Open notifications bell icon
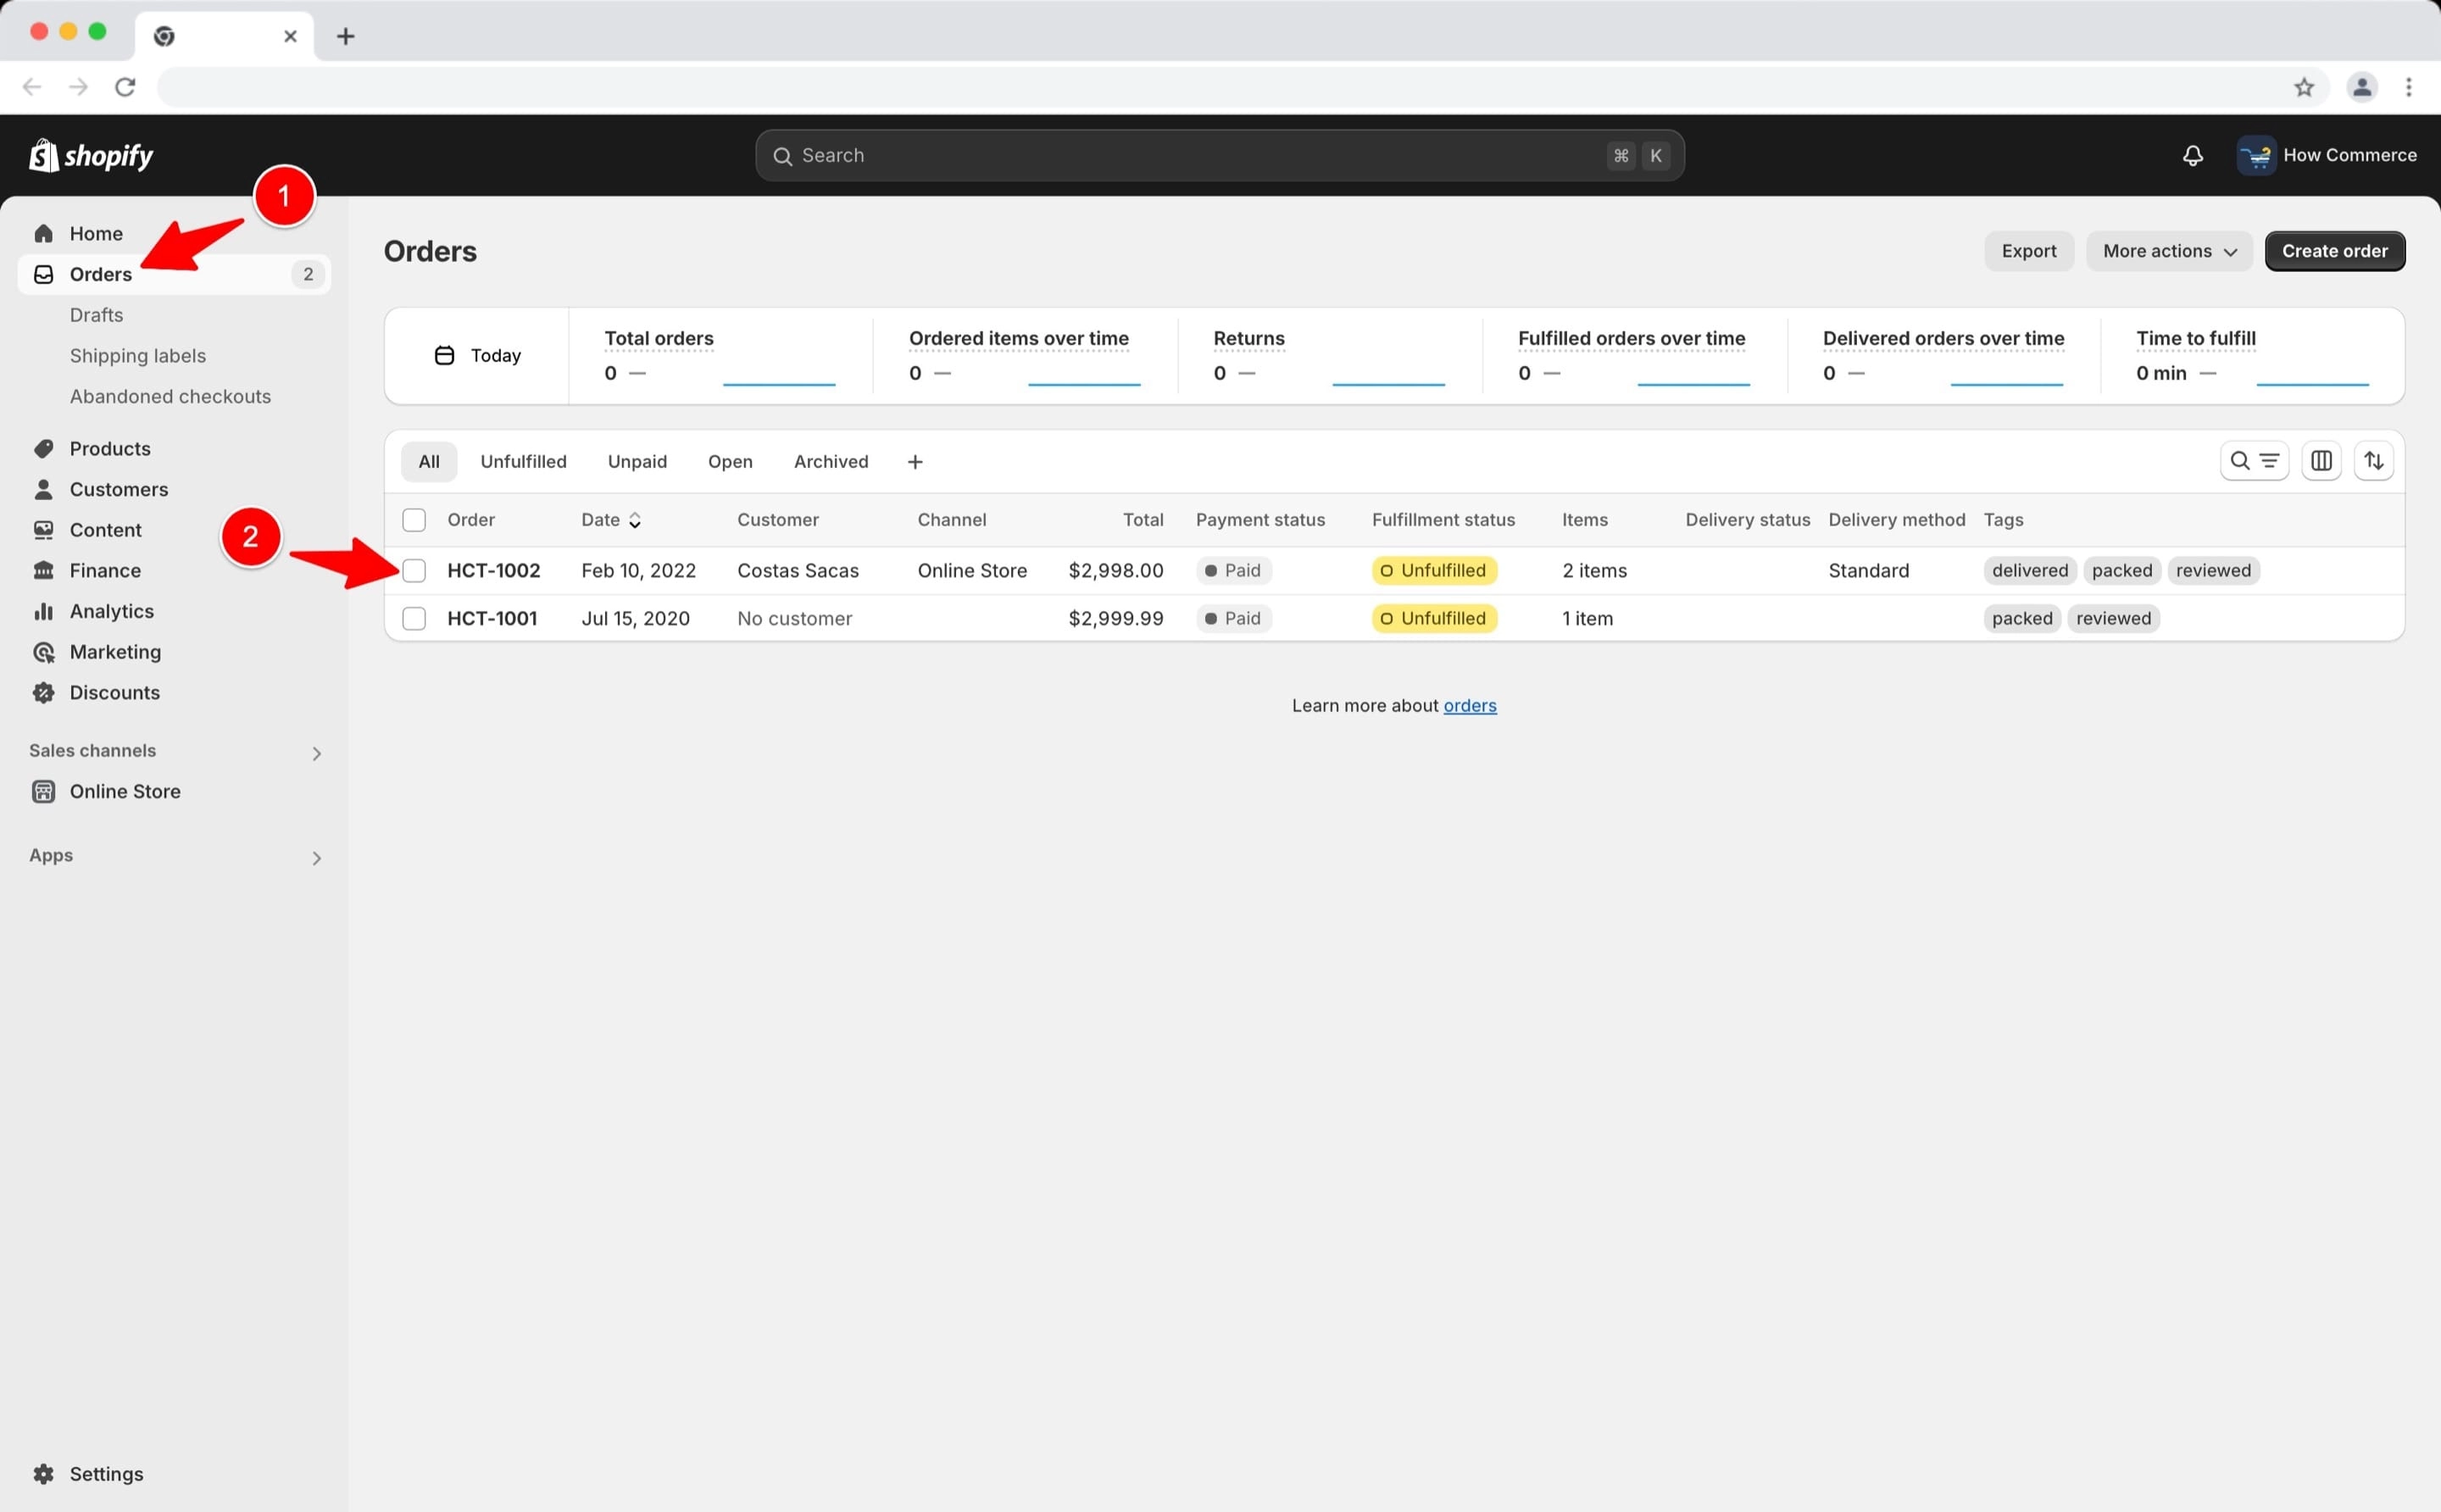The height and width of the screenshot is (1512, 2441). pos(2192,155)
